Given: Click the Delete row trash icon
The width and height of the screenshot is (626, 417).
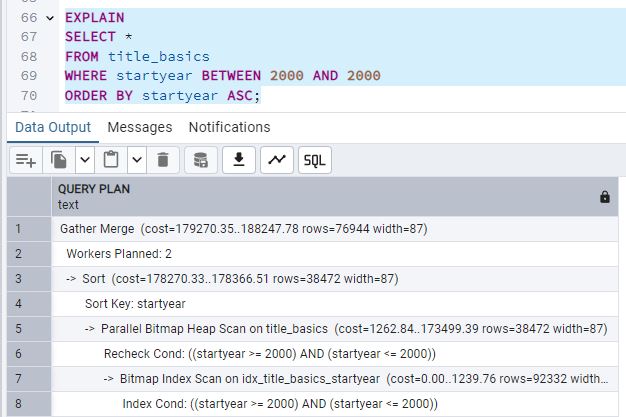Looking at the screenshot, I should tap(164, 160).
